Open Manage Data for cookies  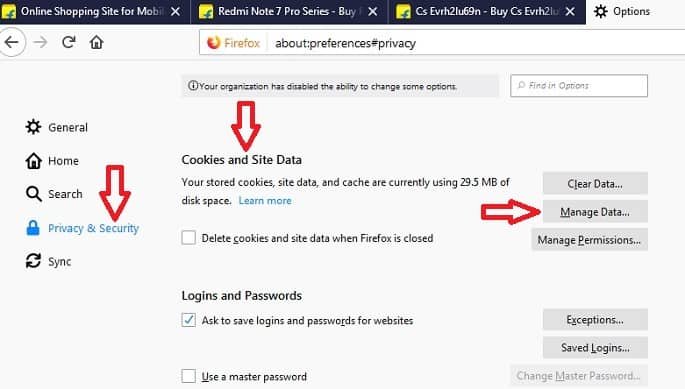595,212
